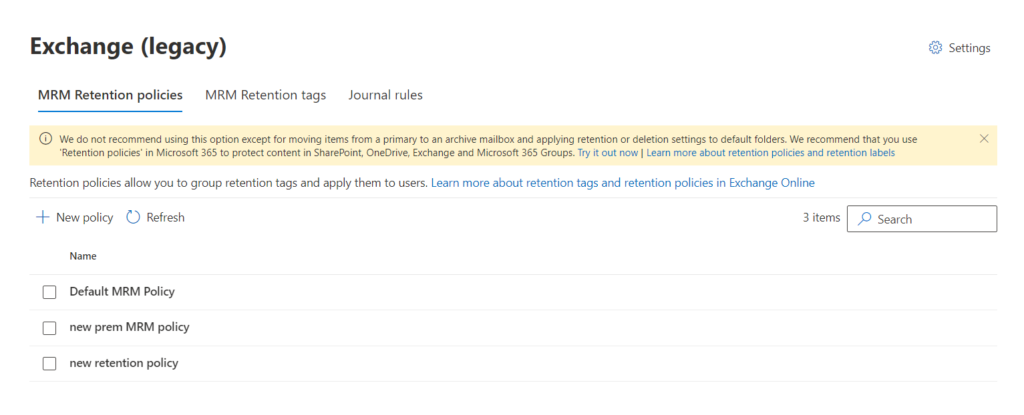Select the new retention policy checkbox
Screen dimensions: 1024x415
pos(50,363)
